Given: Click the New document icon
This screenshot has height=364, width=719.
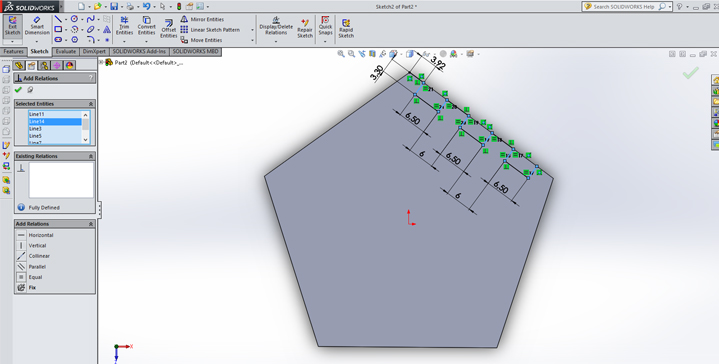Looking at the screenshot, I should click(x=81, y=6).
